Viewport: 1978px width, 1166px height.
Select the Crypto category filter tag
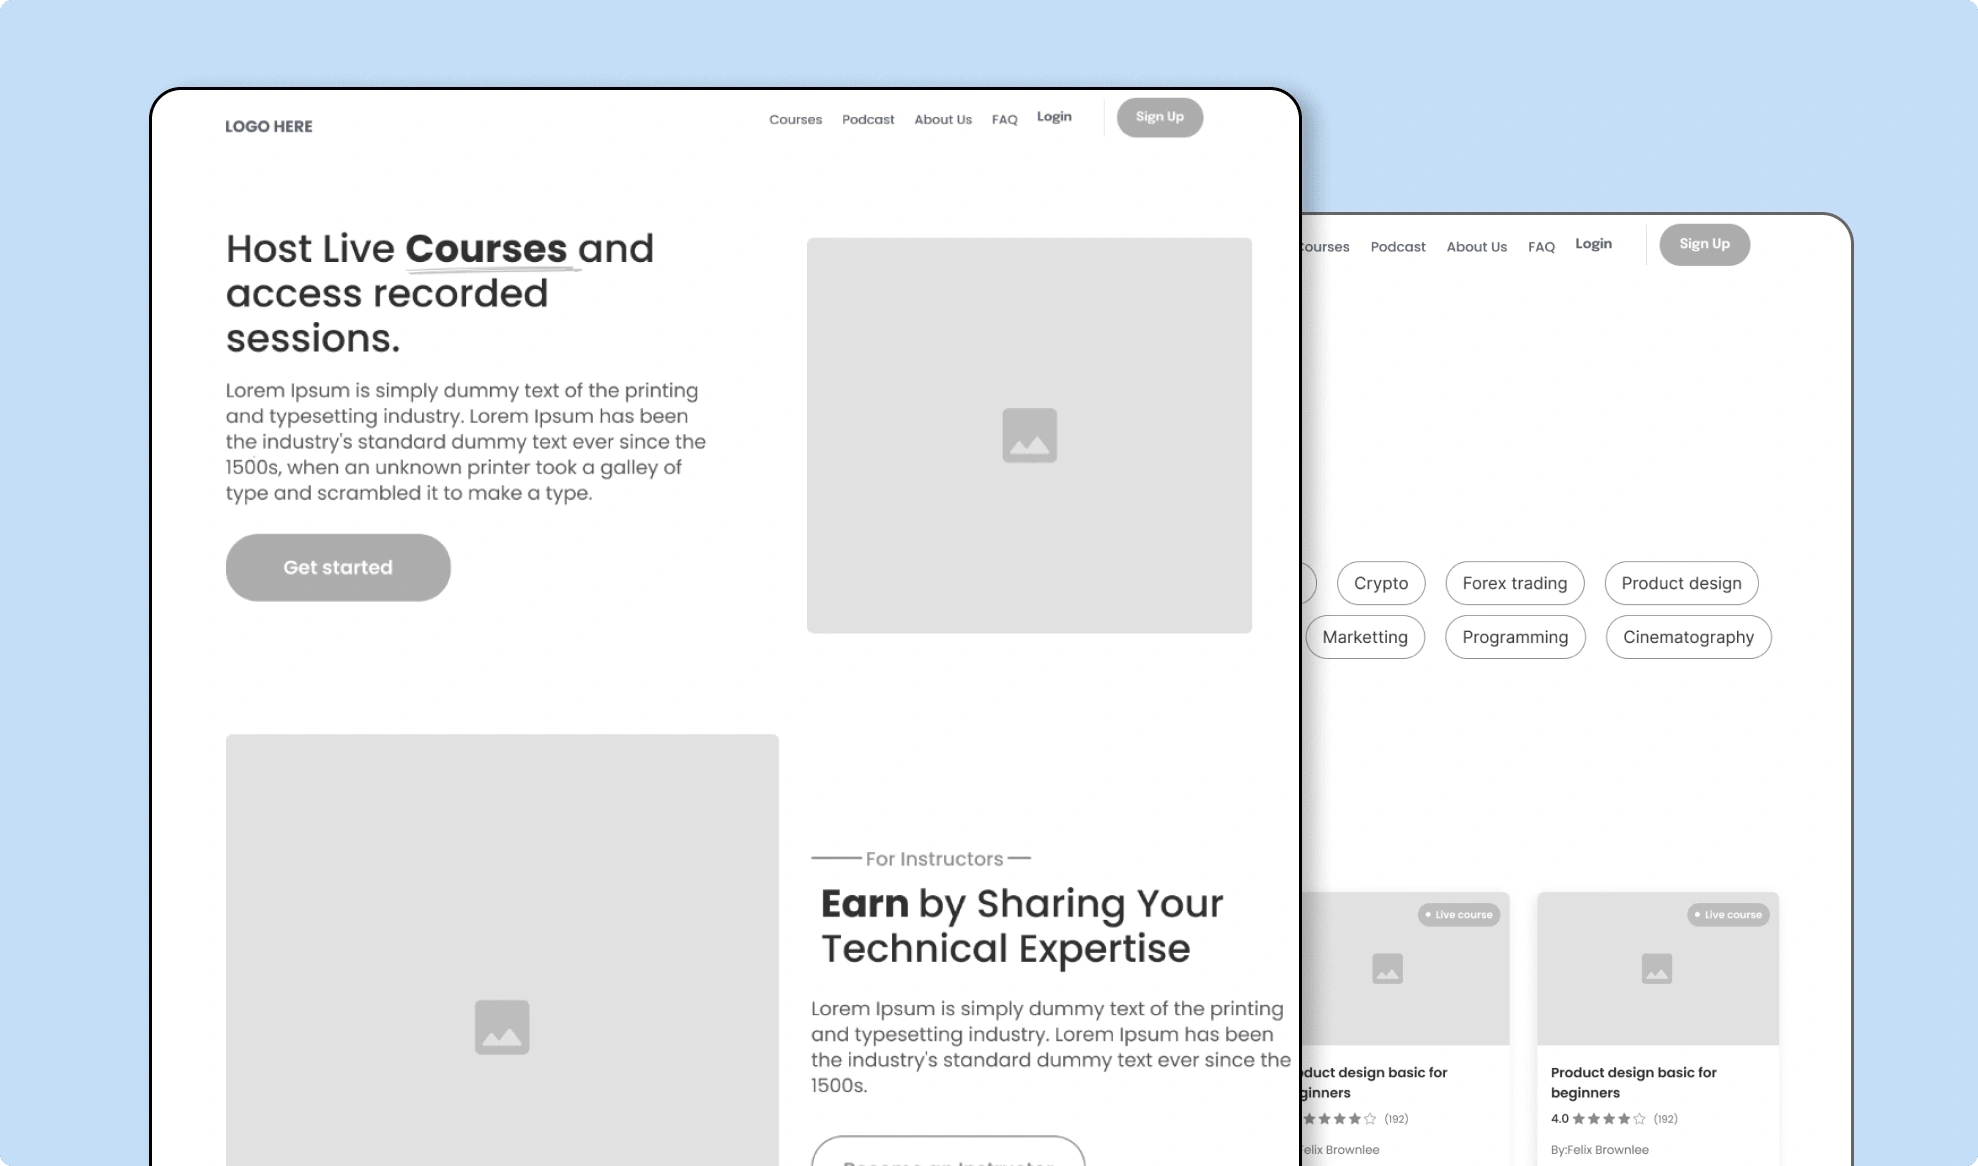(x=1380, y=583)
